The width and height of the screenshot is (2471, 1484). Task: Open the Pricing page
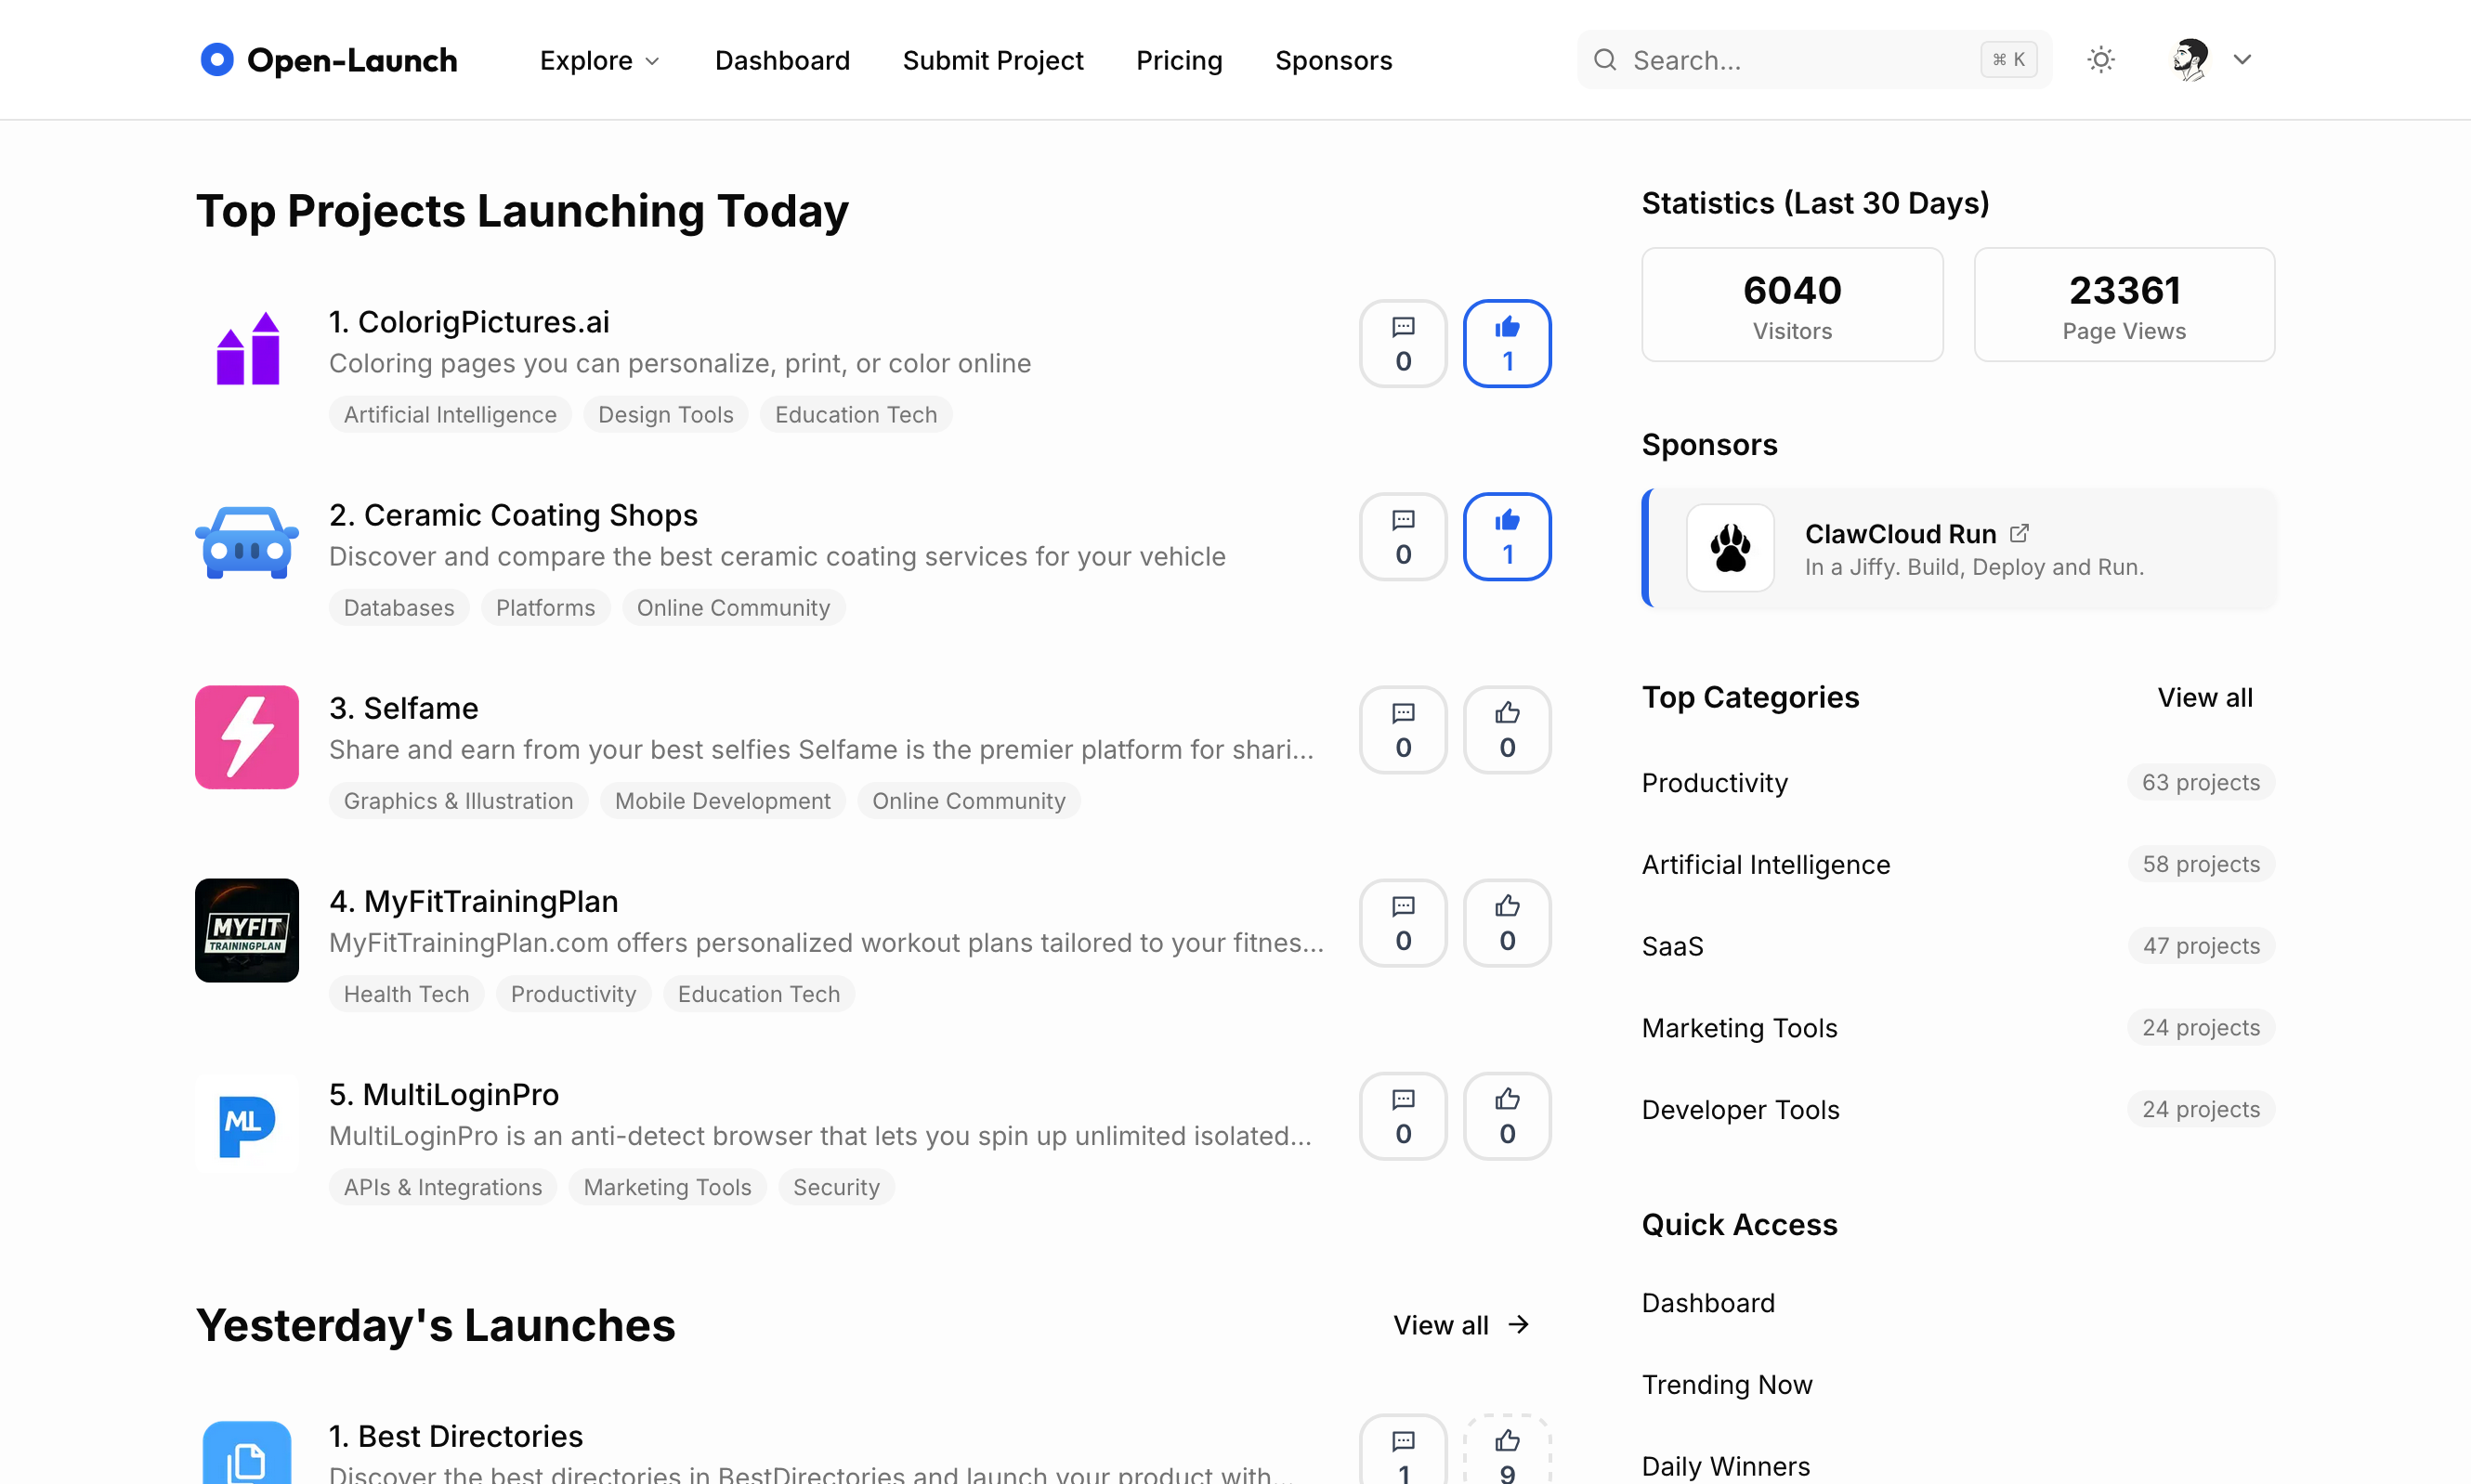1179,61
